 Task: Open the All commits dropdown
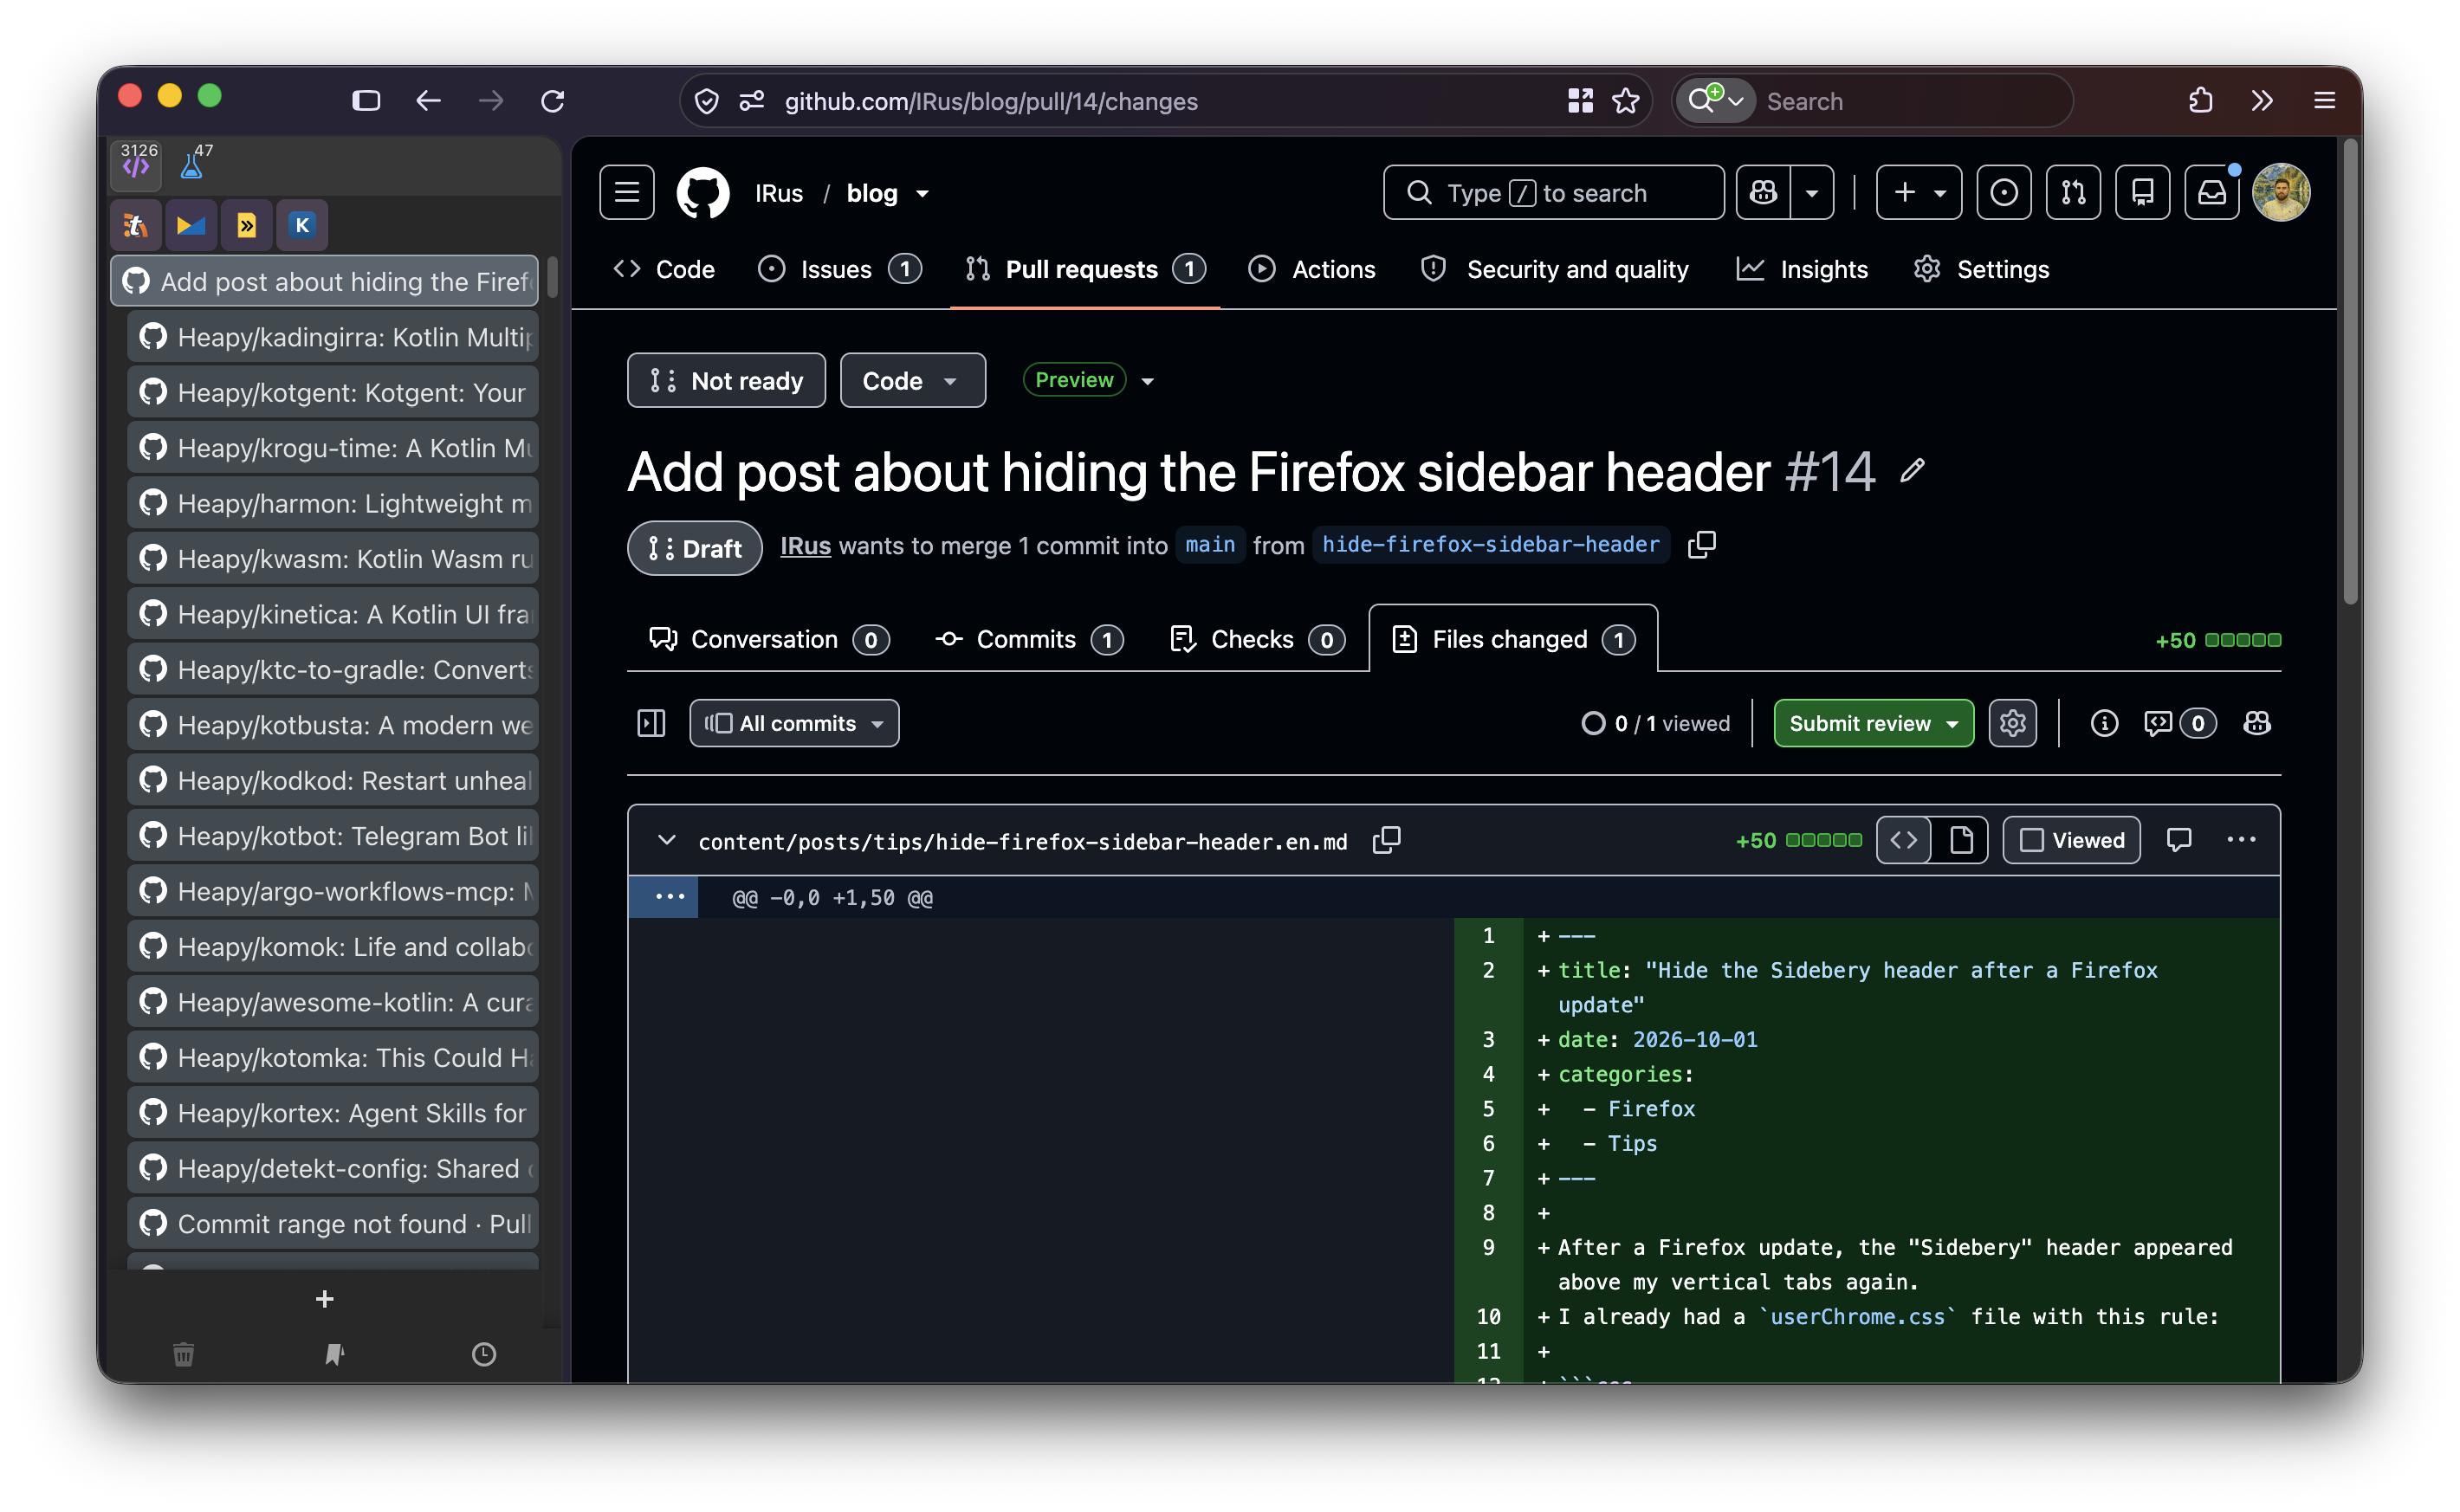[794, 723]
